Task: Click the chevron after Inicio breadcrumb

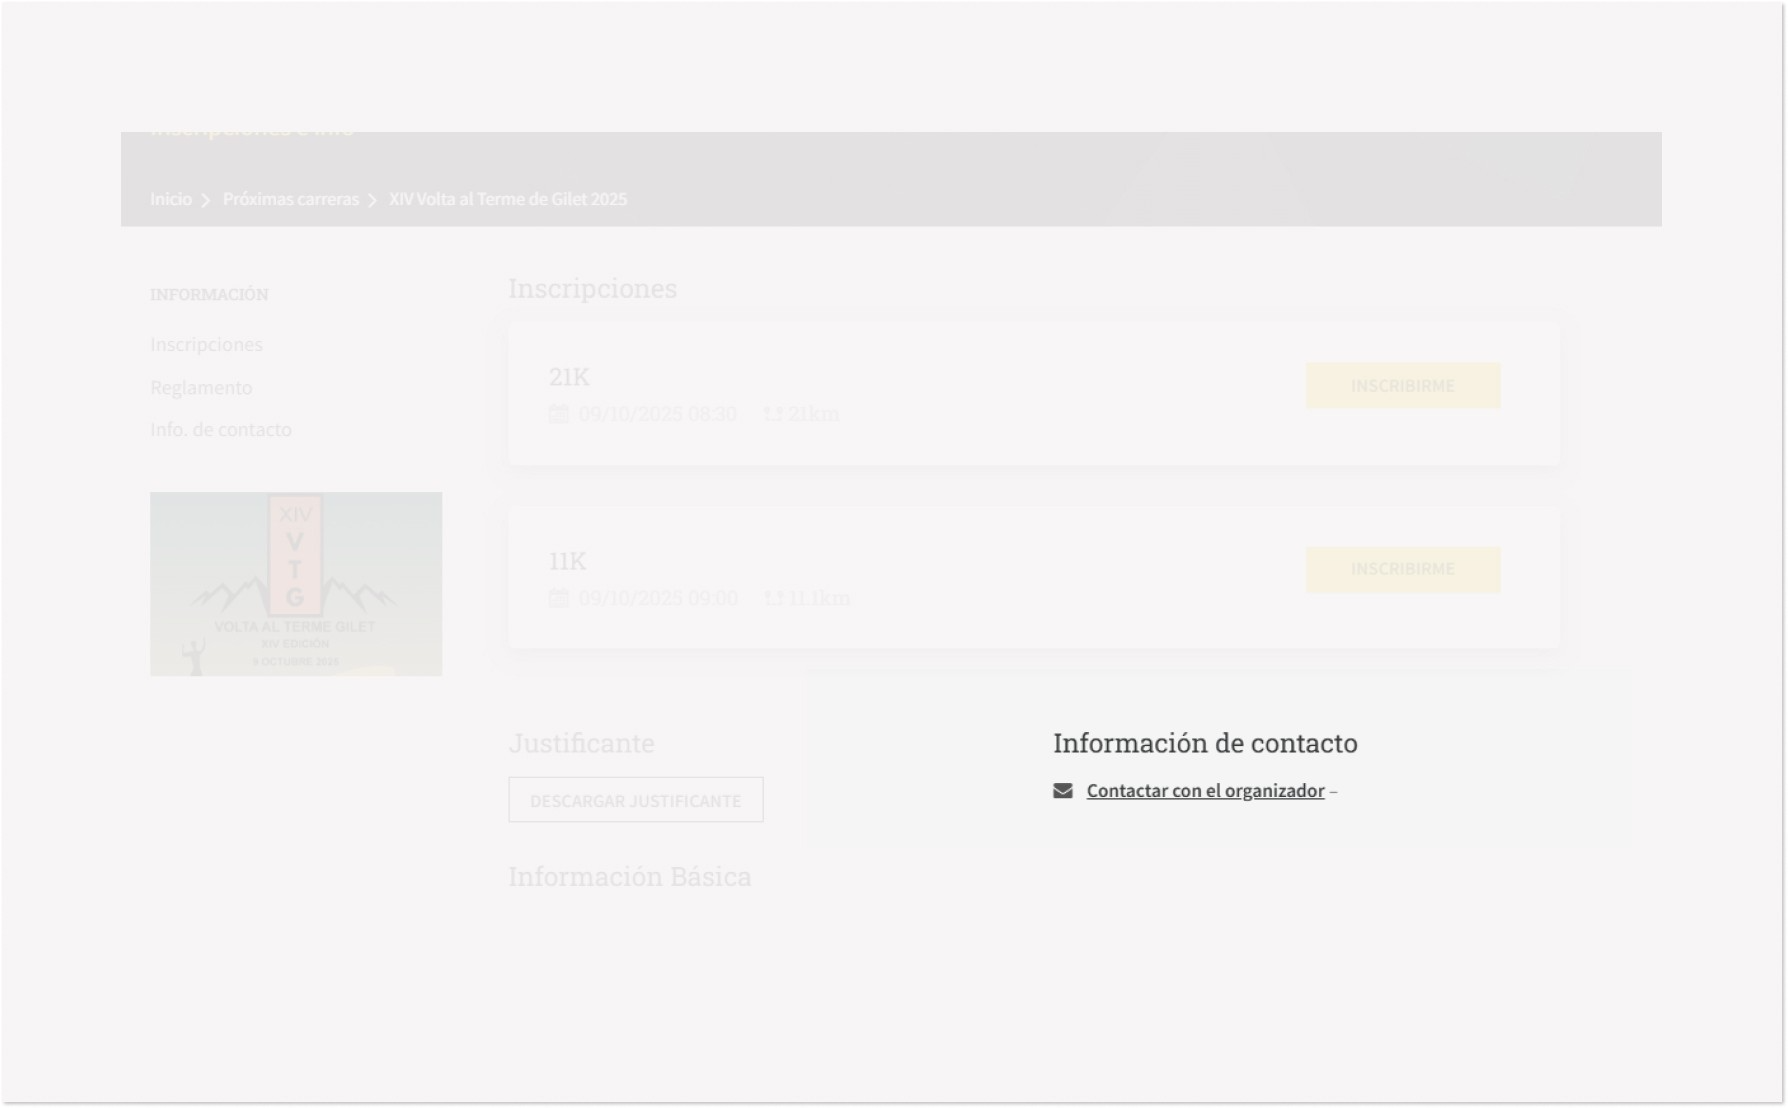Action: point(206,200)
